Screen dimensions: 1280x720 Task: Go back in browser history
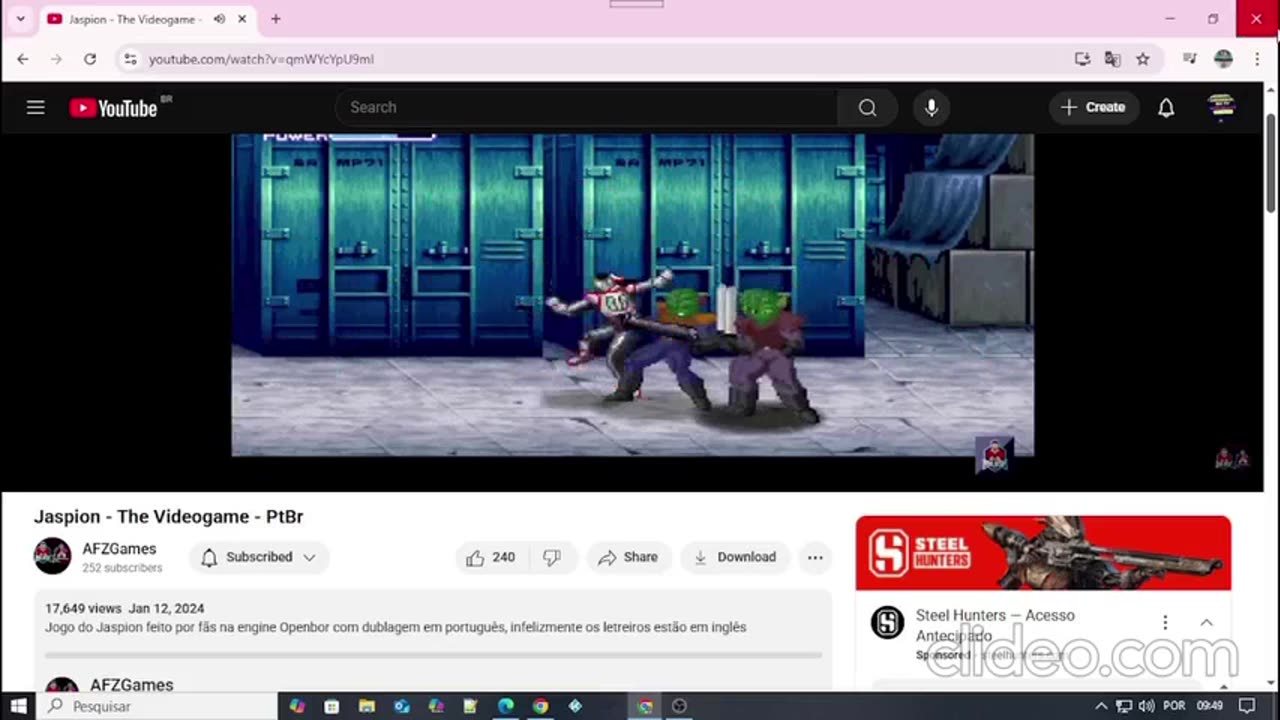click(23, 59)
